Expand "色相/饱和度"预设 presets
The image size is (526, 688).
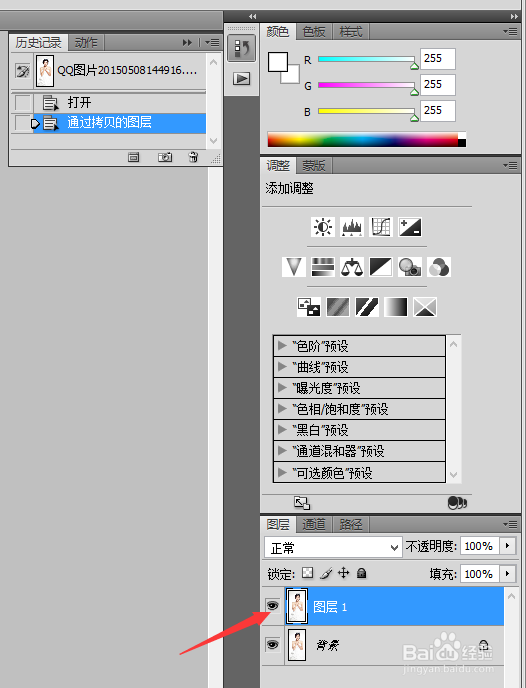tap(282, 409)
